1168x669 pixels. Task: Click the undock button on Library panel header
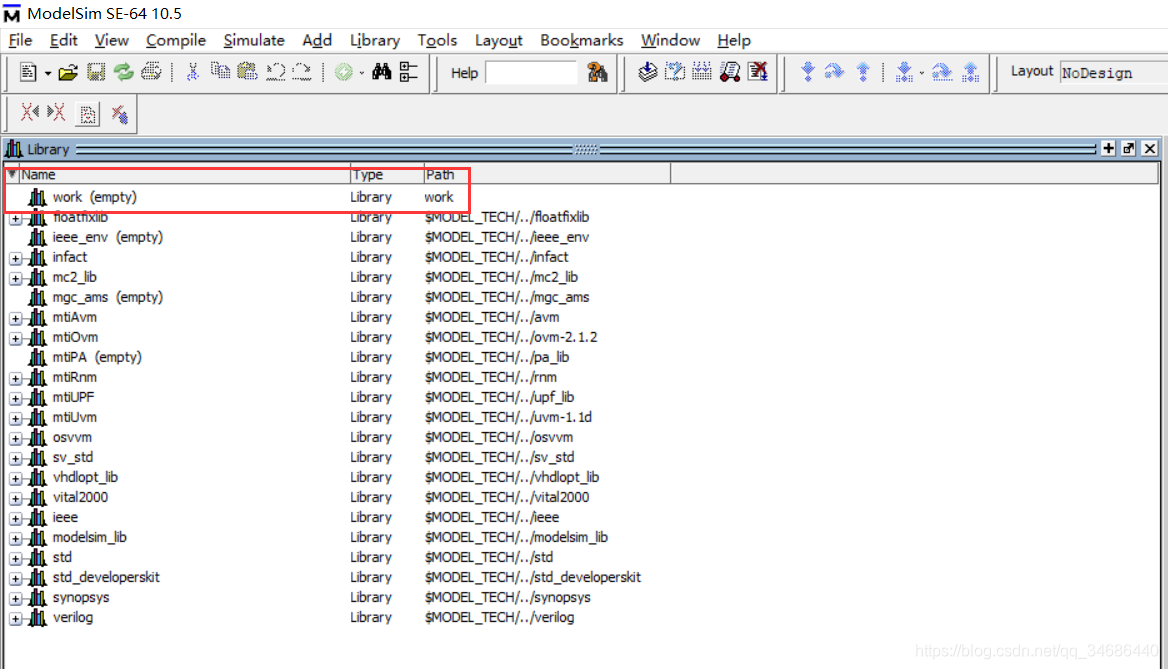[1129, 148]
